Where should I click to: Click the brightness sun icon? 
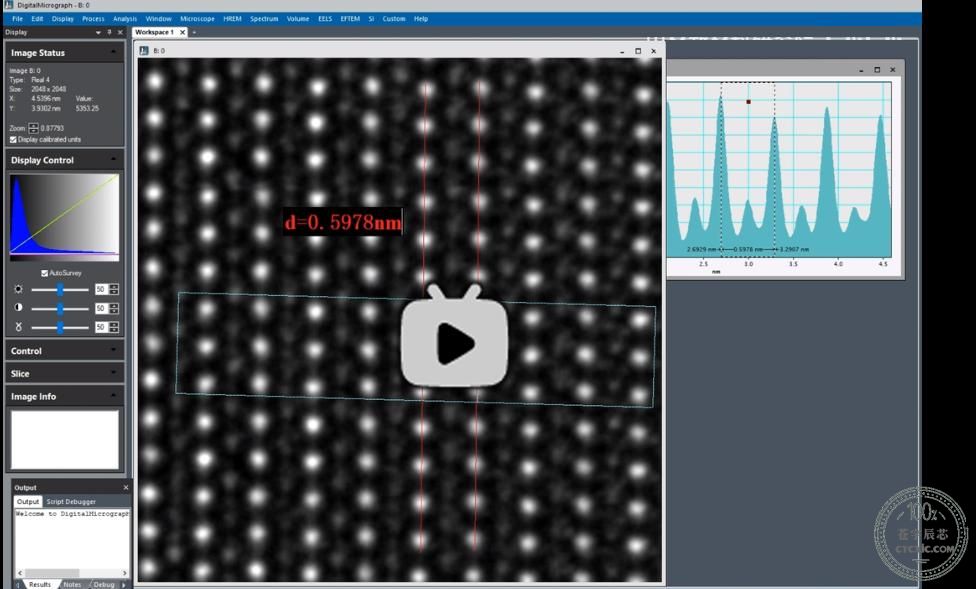pos(18,289)
